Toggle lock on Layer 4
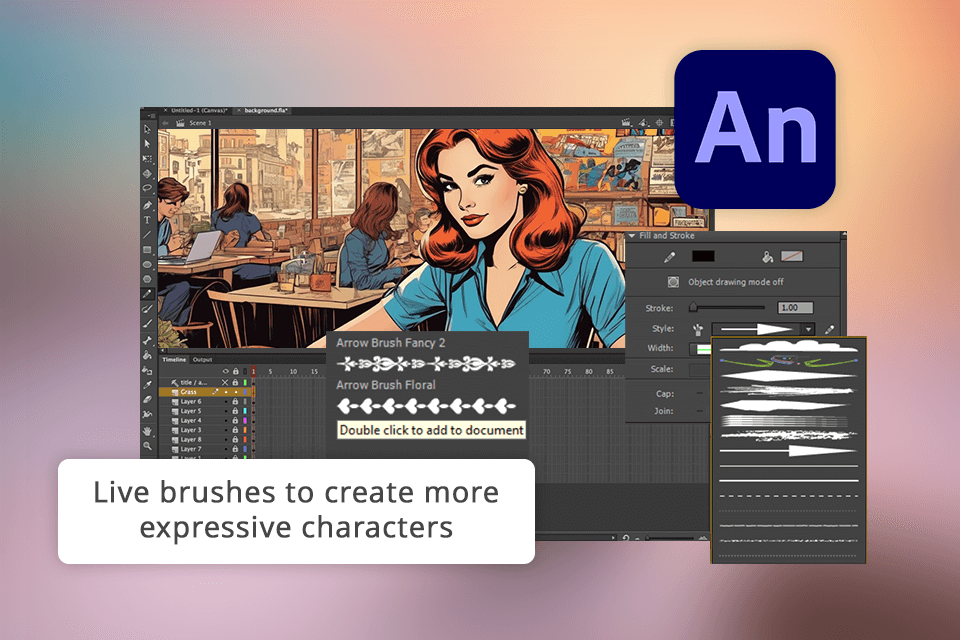This screenshot has width=960, height=640. pyautogui.click(x=235, y=421)
